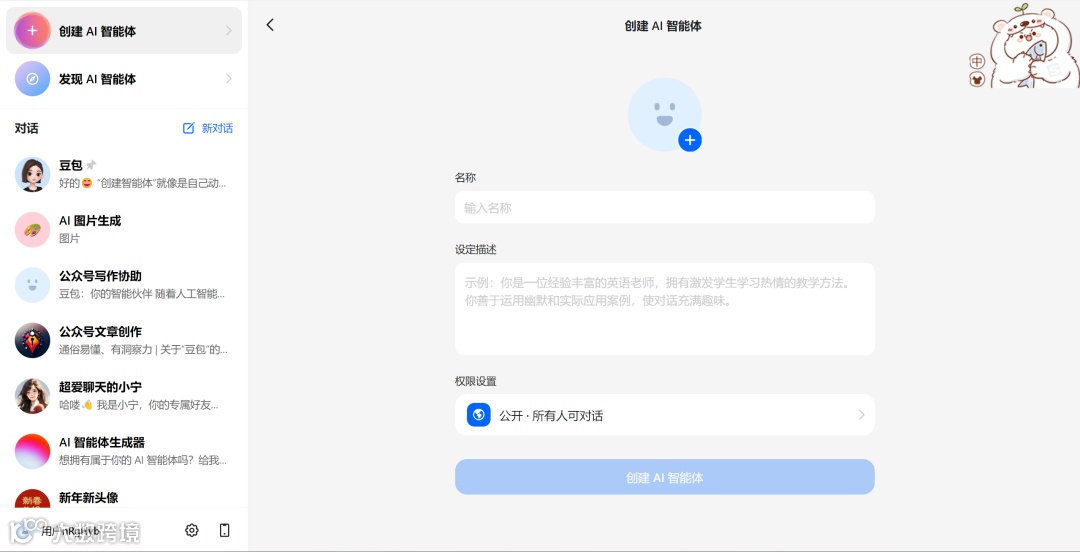Click the 公众号写作协助 smiley avatar
Image resolution: width=1080 pixels, height=552 pixels.
tap(32, 285)
